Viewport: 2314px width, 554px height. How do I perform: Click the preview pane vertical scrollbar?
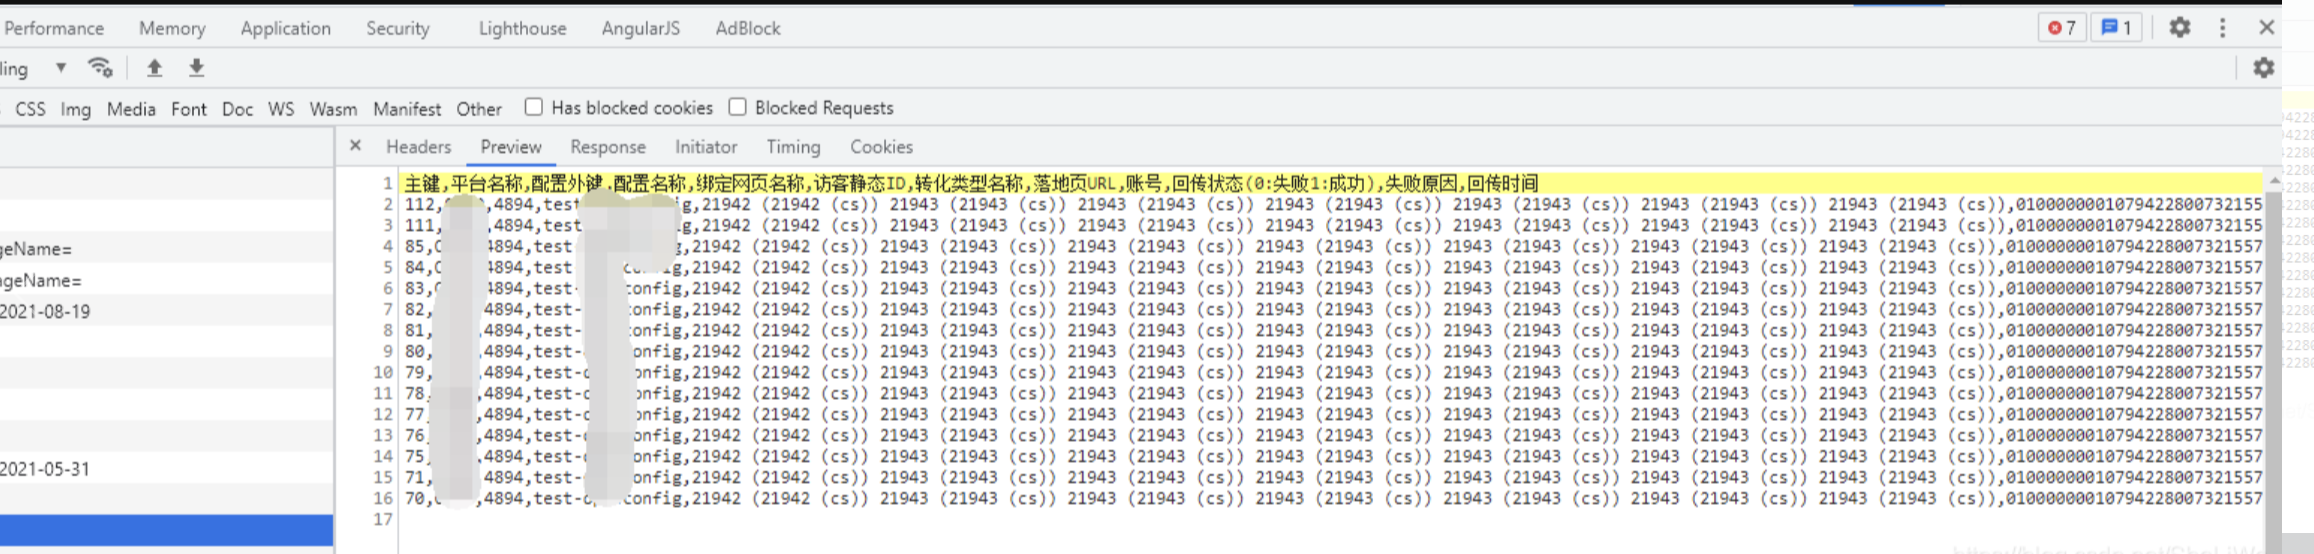click(2273, 350)
